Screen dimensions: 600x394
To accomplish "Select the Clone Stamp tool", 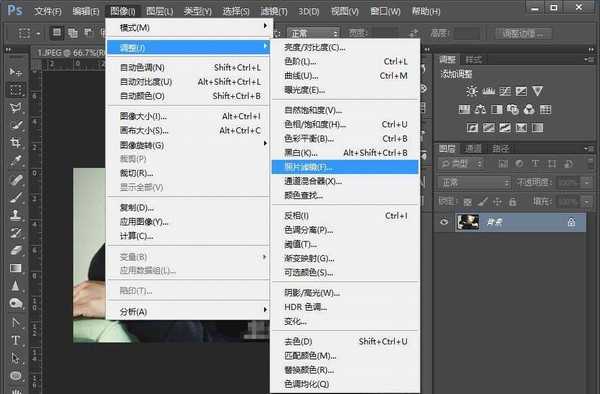I will pyautogui.click(x=16, y=215).
